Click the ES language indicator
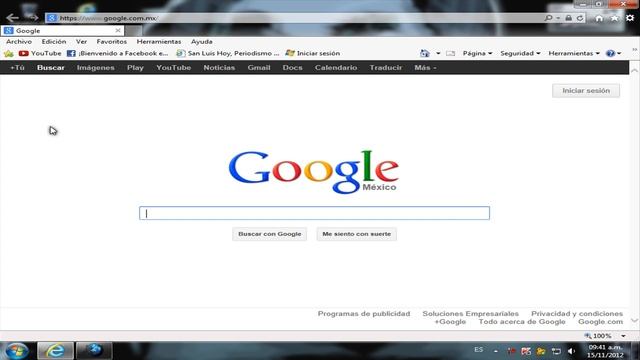The image size is (640, 360). pos(479,350)
